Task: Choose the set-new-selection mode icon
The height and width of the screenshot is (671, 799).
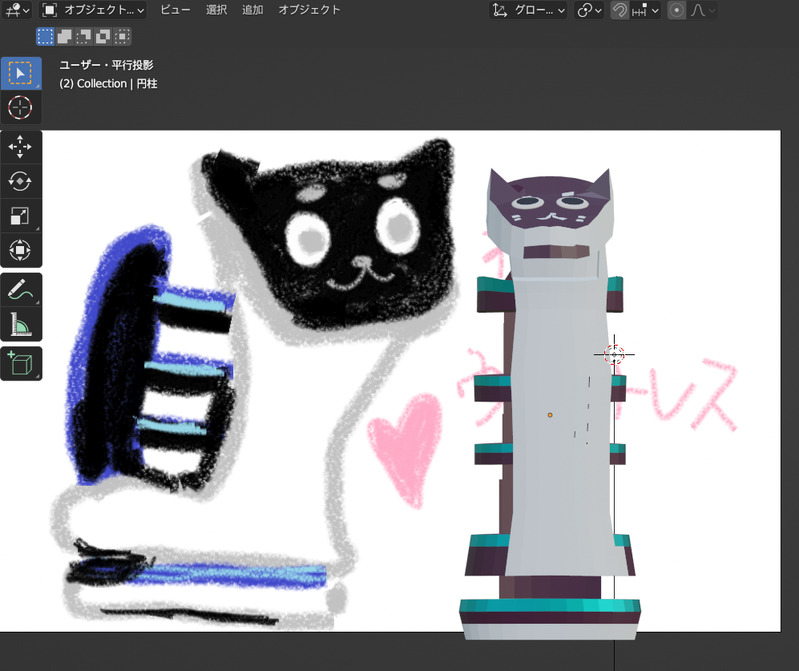Action: [45, 36]
